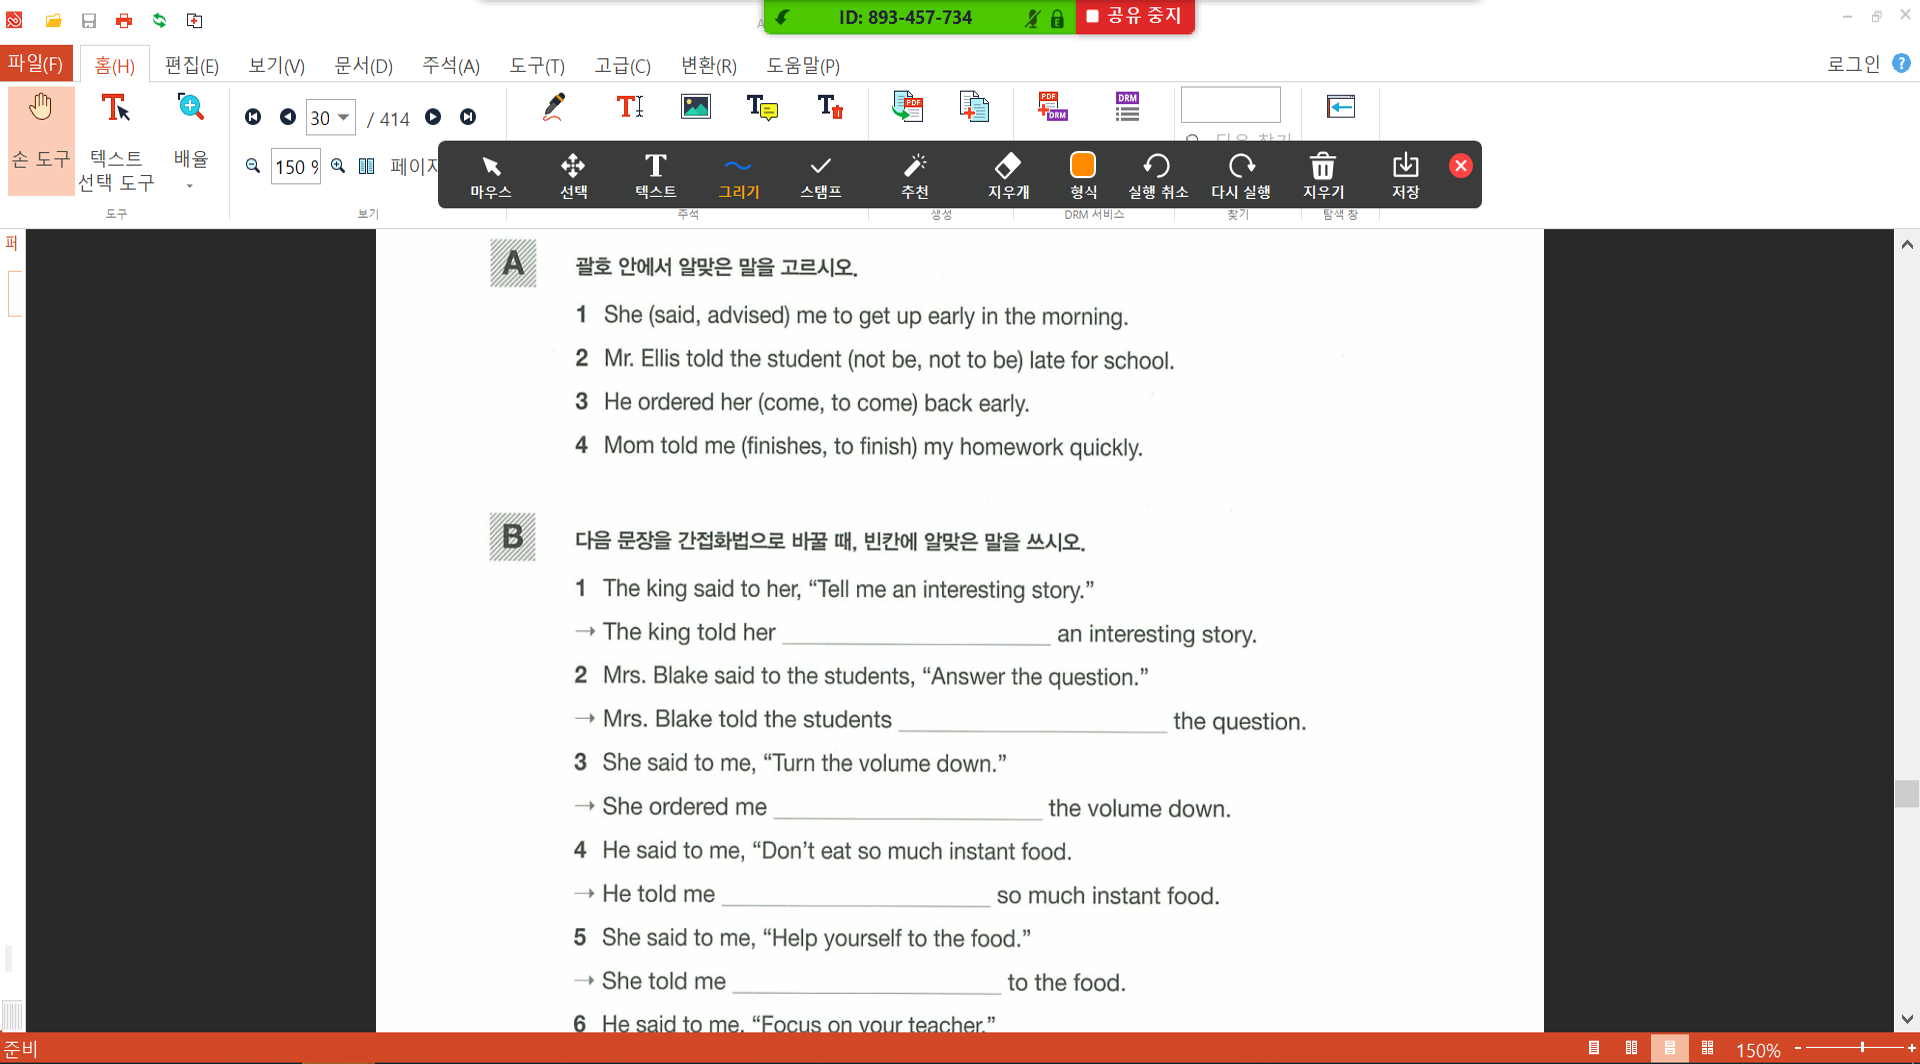Image resolution: width=1920 pixels, height=1064 pixels.
Task: Click the search text input field
Action: click(x=1230, y=104)
